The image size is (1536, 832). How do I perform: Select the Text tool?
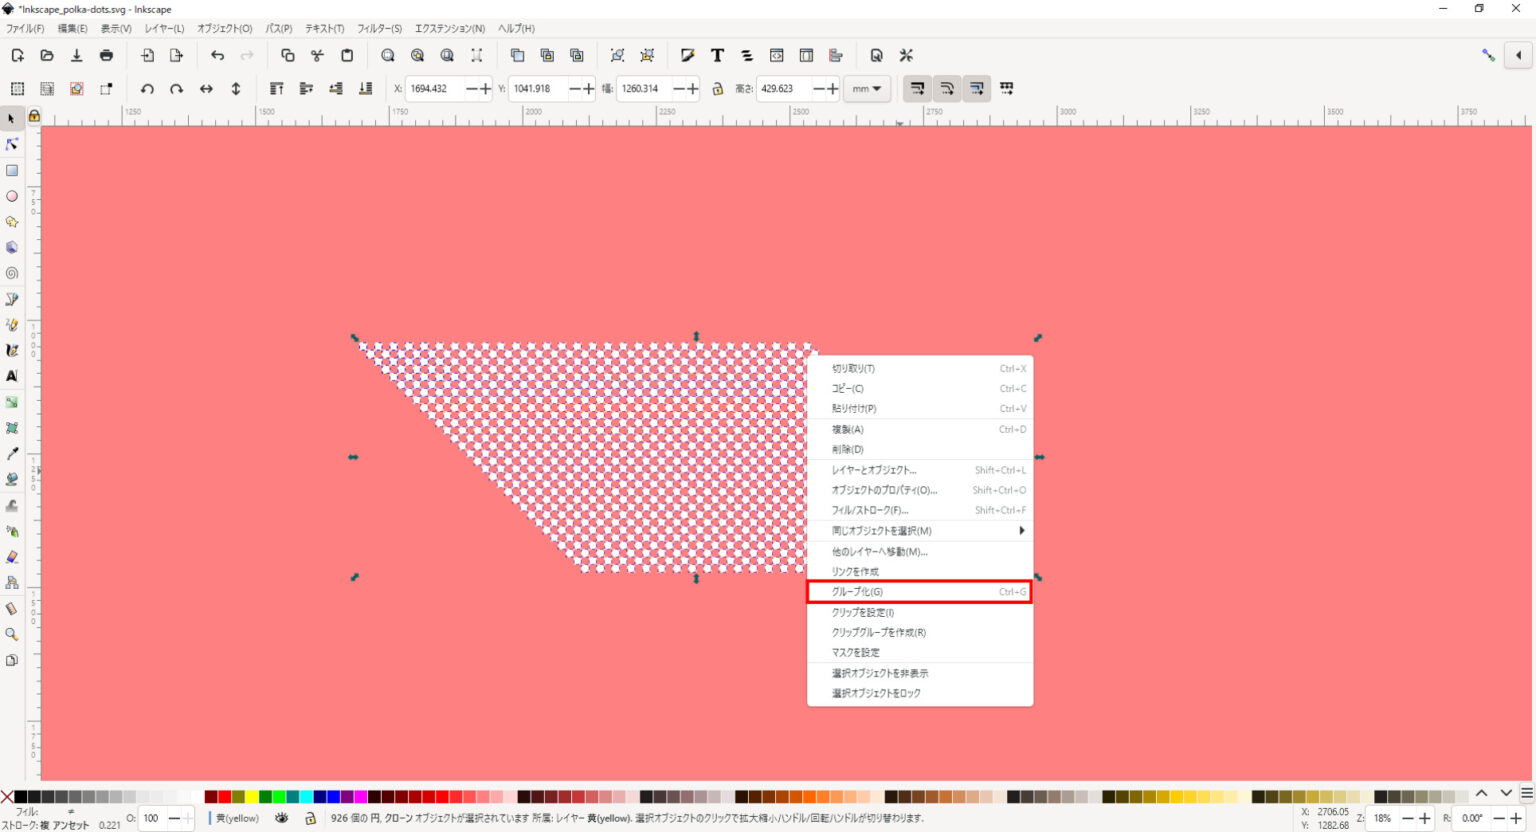tap(12, 376)
